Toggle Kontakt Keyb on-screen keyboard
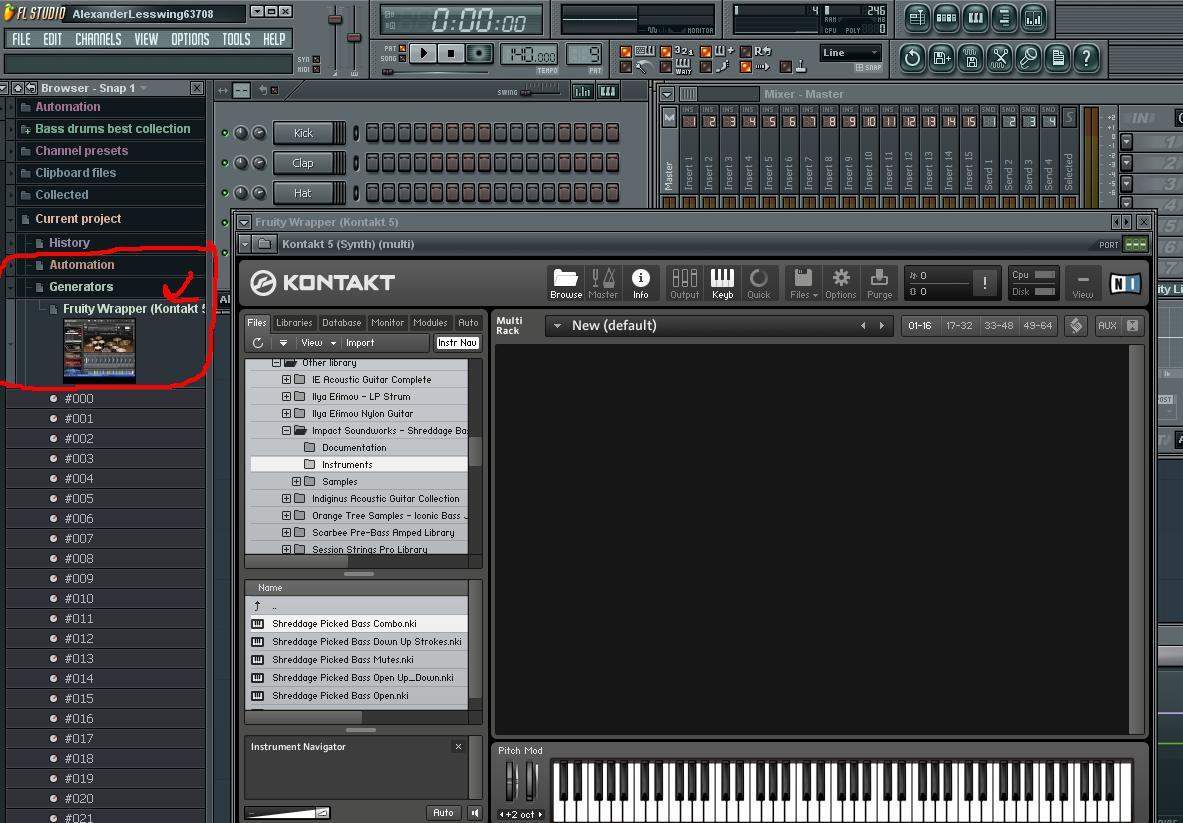The image size is (1183, 823). pyautogui.click(x=722, y=283)
